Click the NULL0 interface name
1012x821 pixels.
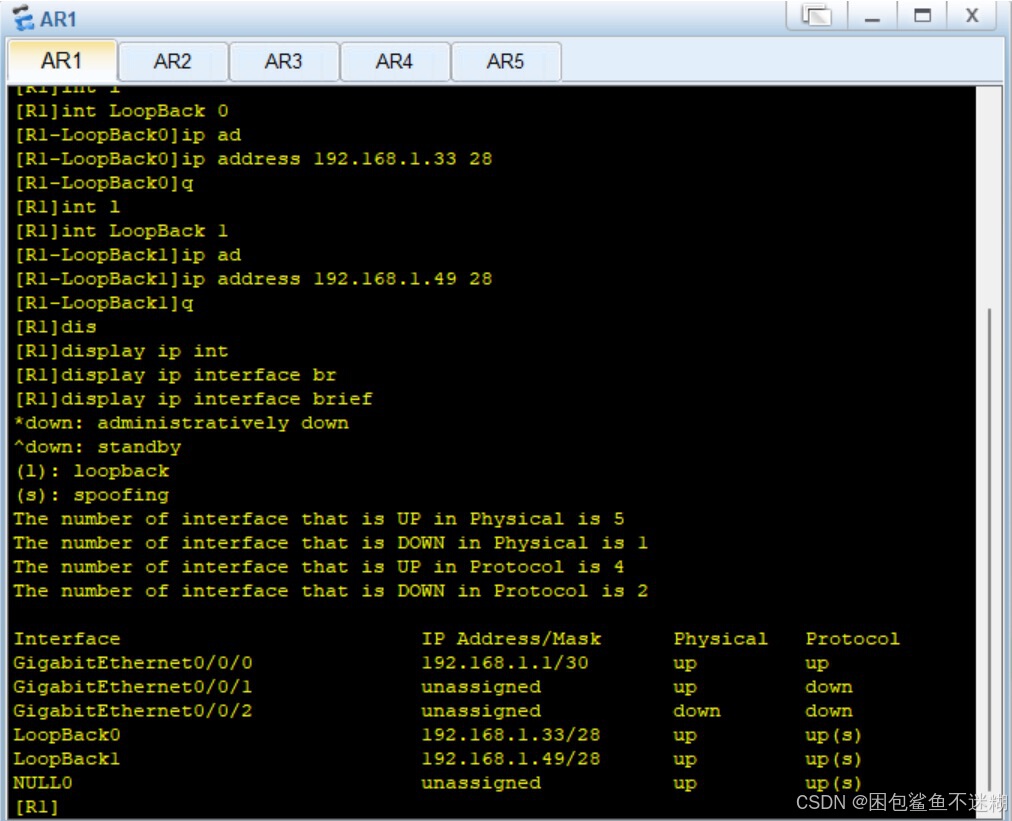tap(43, 783)
